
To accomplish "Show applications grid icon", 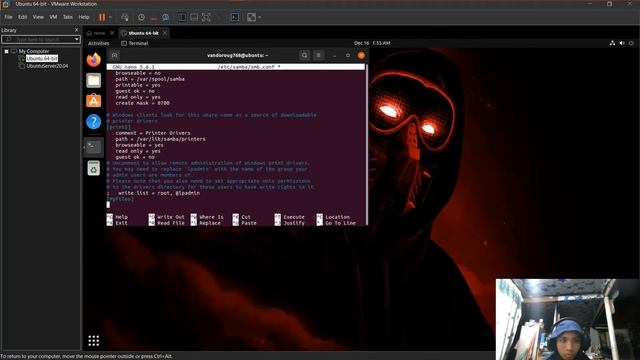I will [x=93, y=341].
